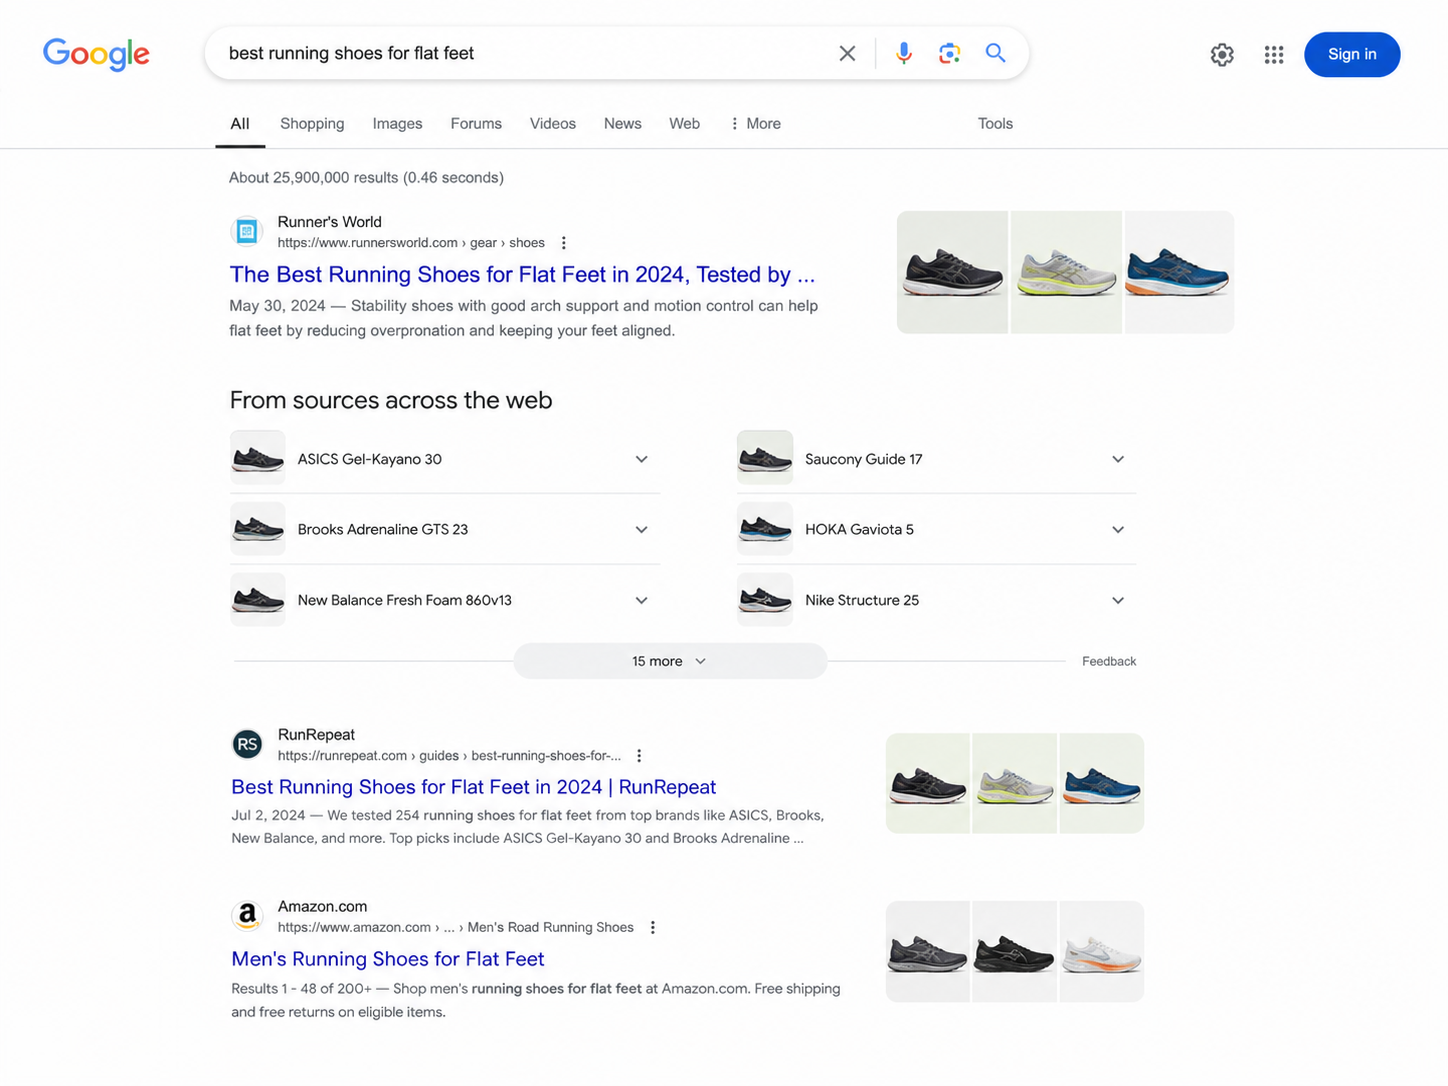This screenshot has width=1448, height=1086.
Task: Click the magnifying glass search icon
Action: pyautogui.click(x=995, y=53)
